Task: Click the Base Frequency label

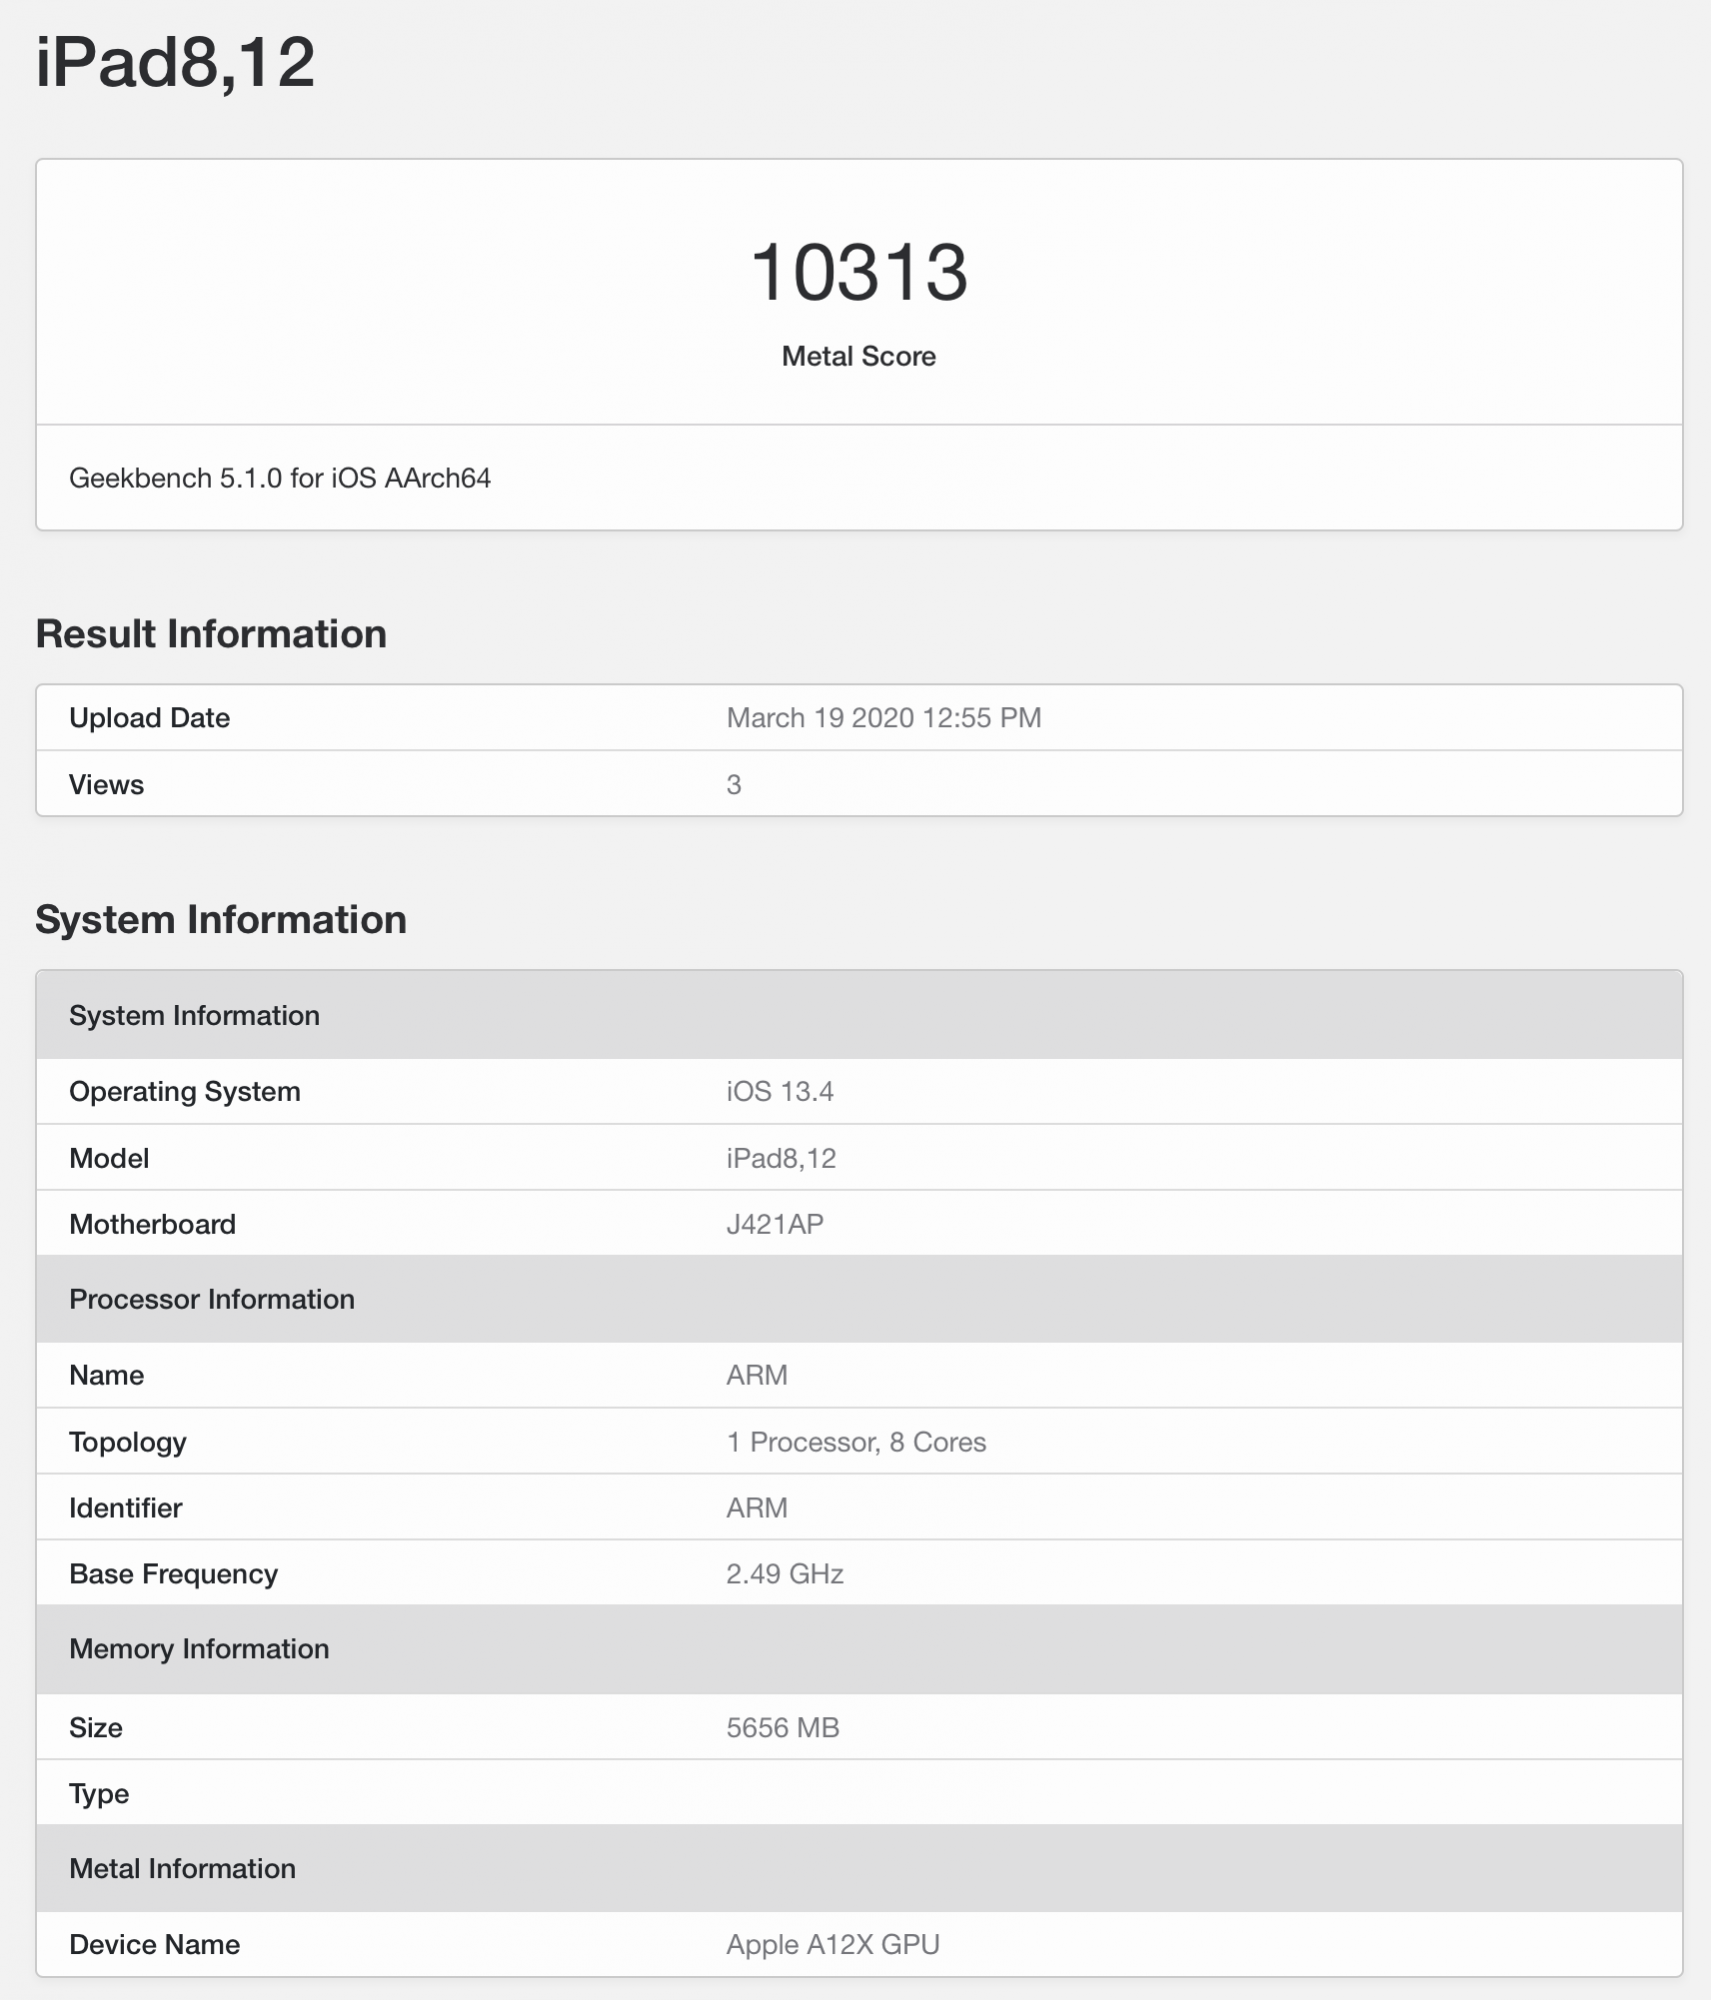Action: point(174,1574)
